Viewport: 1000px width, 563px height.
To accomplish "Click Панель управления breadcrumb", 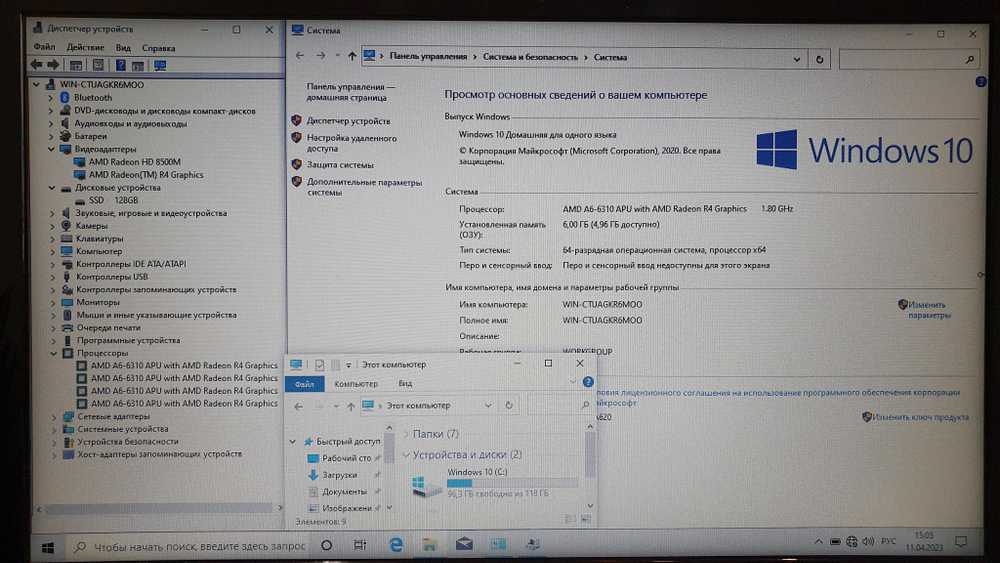I will pyautogui.click(x=428, y=56).
